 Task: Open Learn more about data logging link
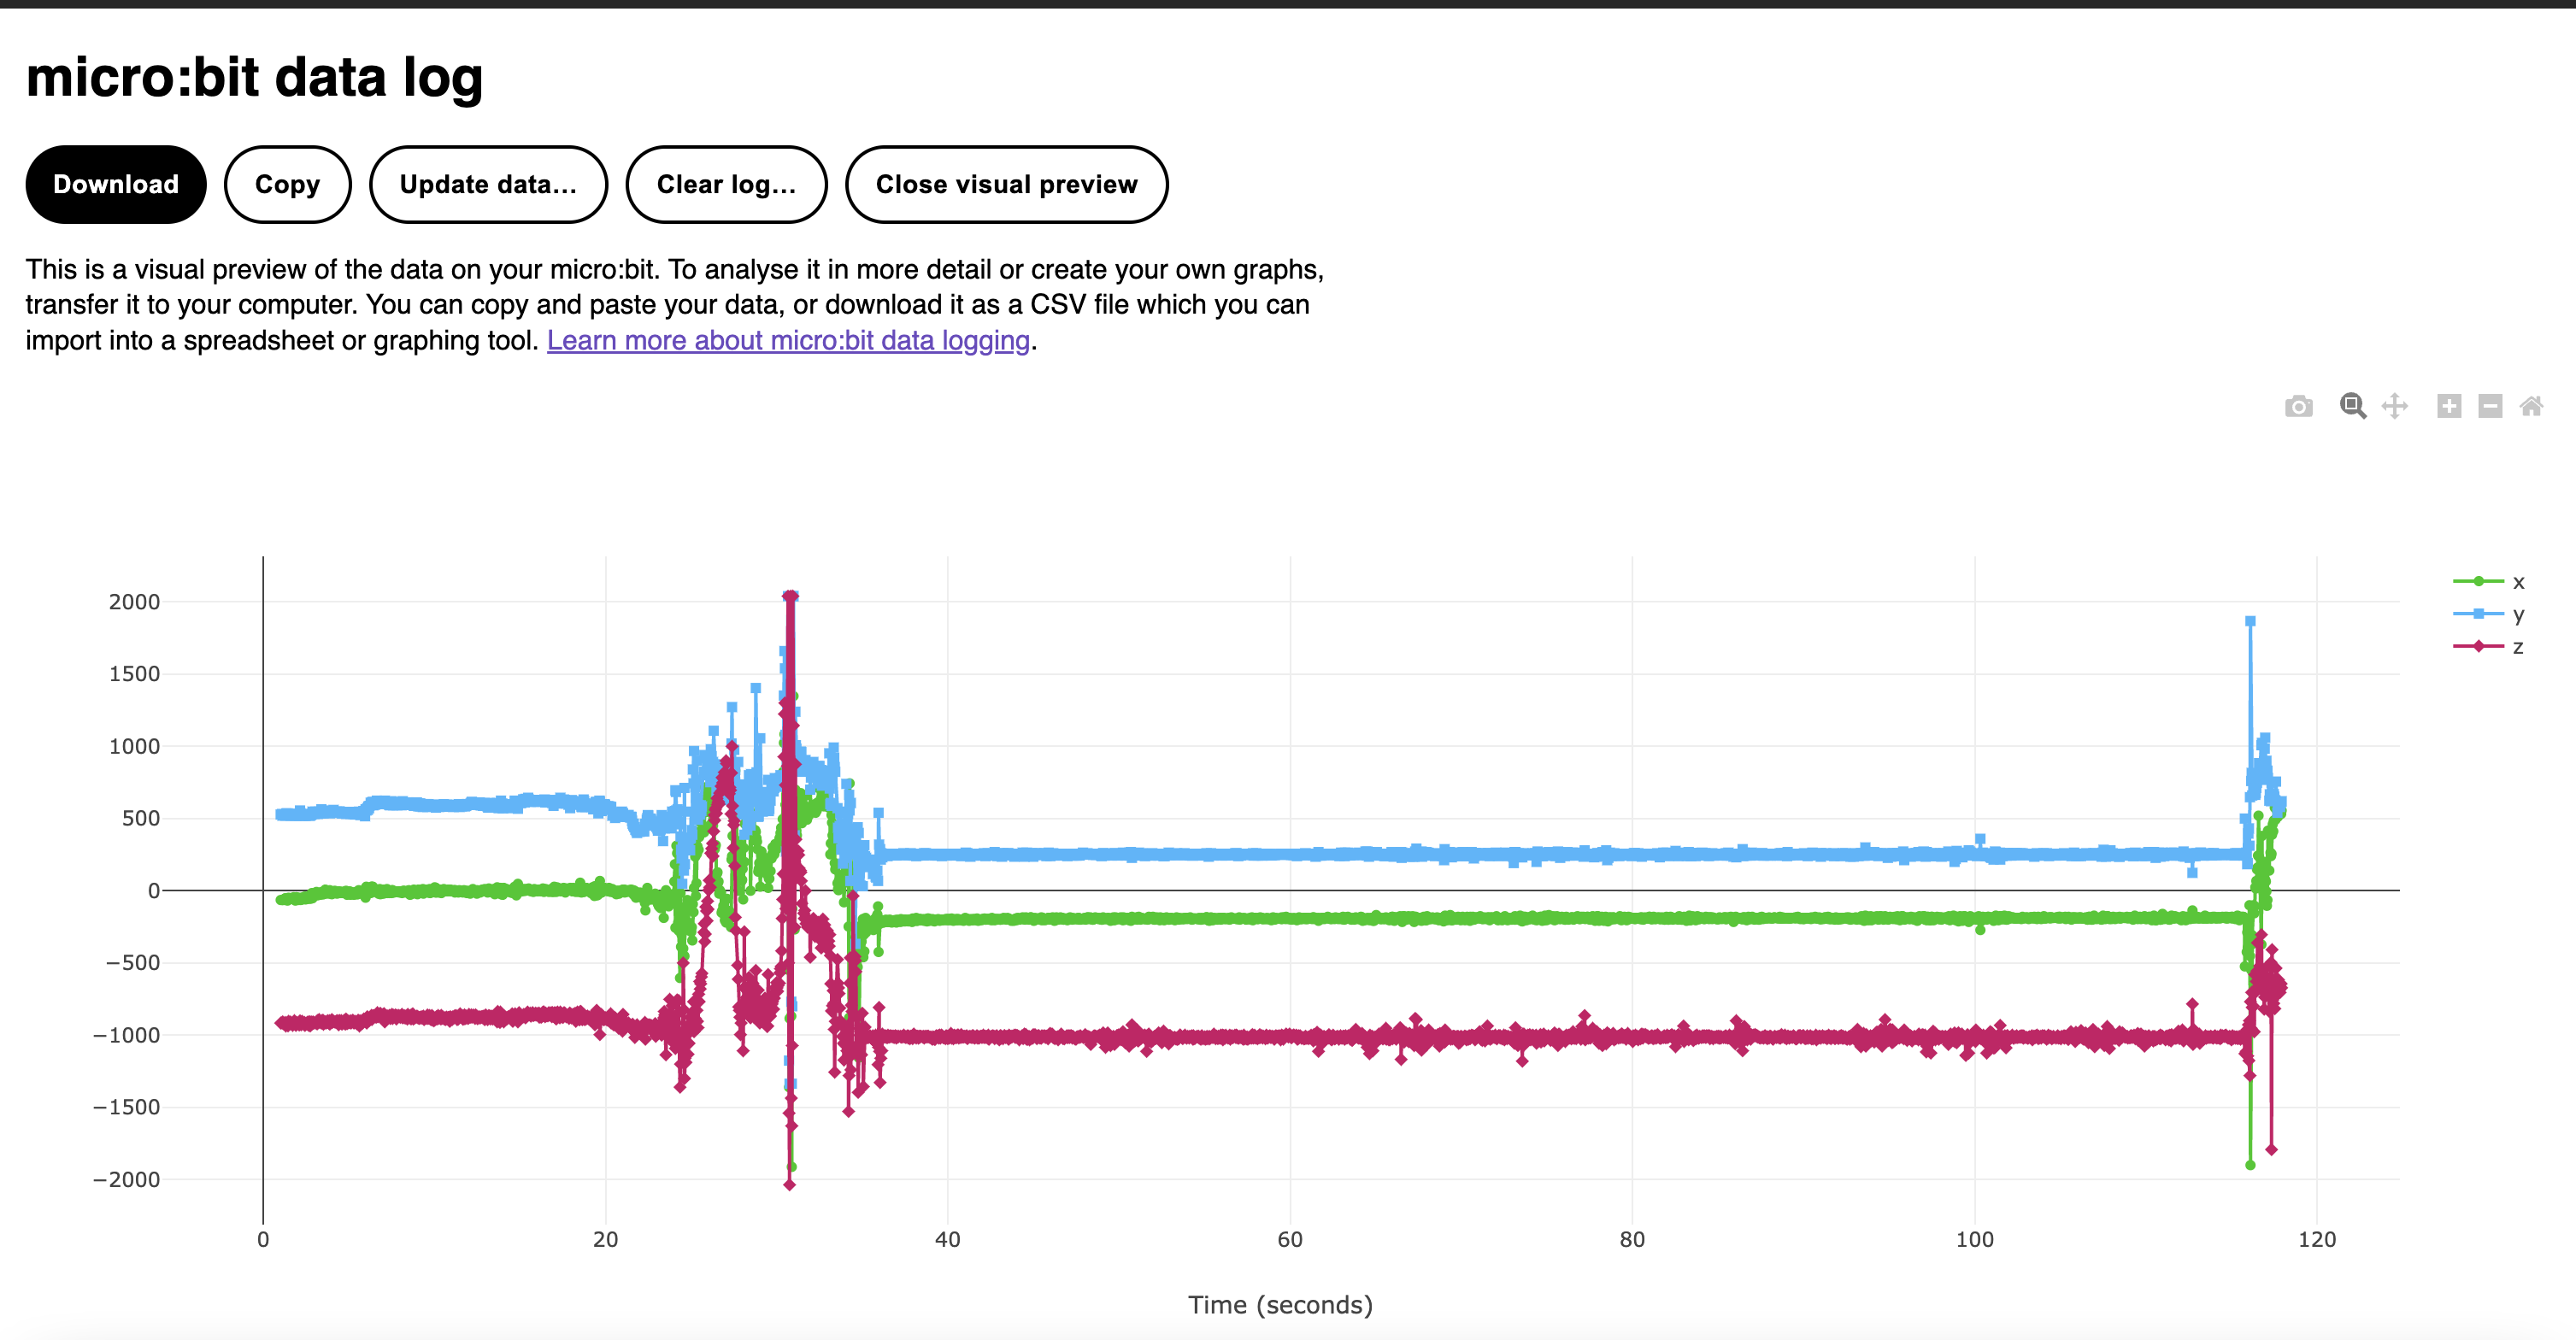pyautogui.click(x=788, y=341)
